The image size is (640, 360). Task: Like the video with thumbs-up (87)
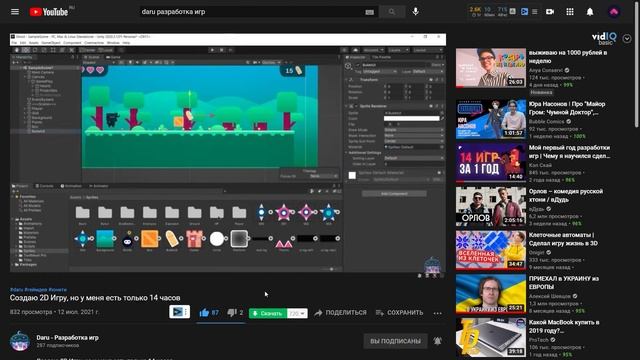coord(209,313)
